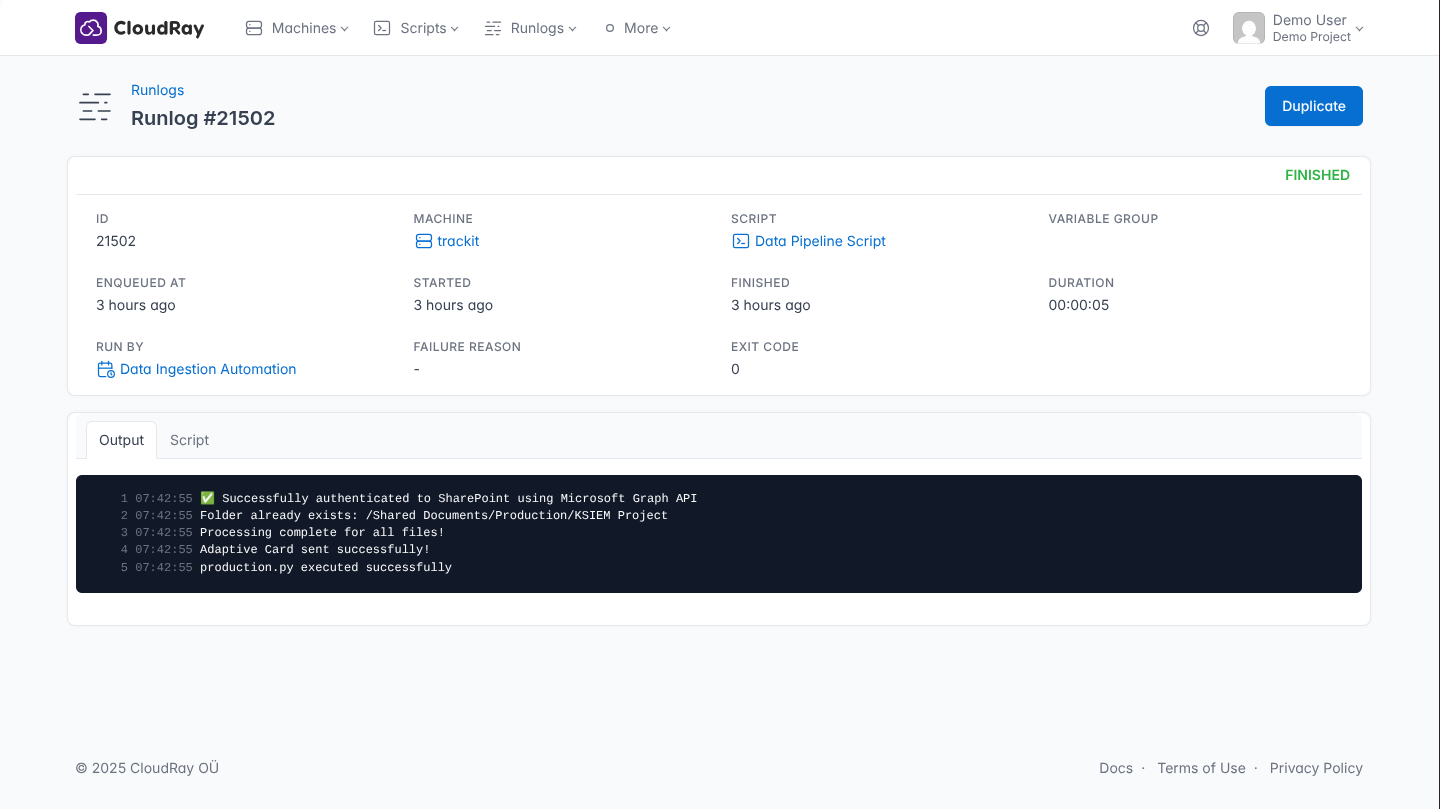The image size is (1440, 809).
Task: Switch to the Script tab
Action: pyautogui.click(x=189, y=440)
